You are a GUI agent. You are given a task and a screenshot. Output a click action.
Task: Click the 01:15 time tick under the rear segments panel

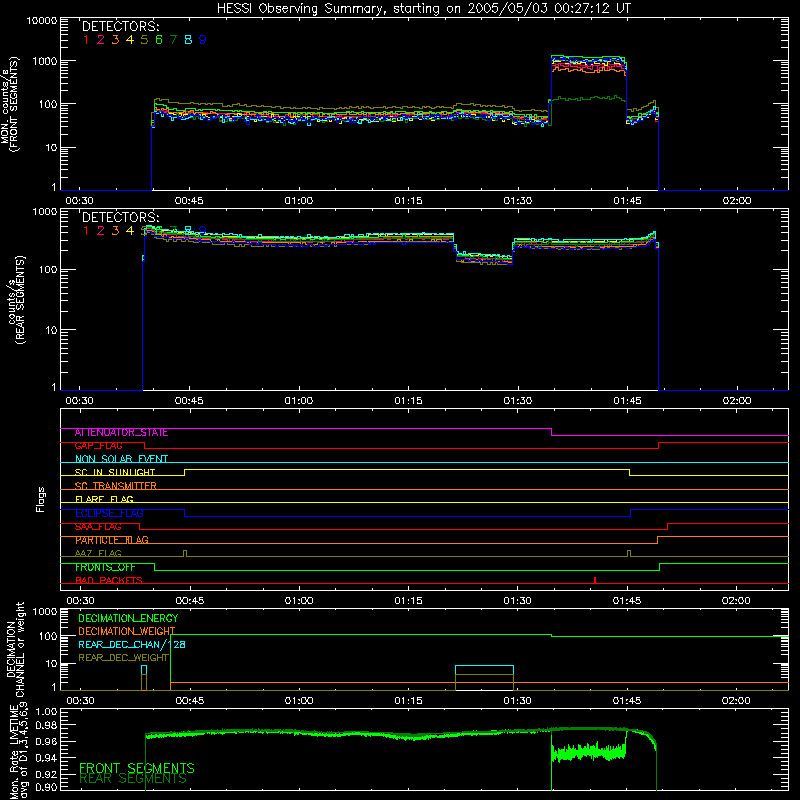coord(408,401)
